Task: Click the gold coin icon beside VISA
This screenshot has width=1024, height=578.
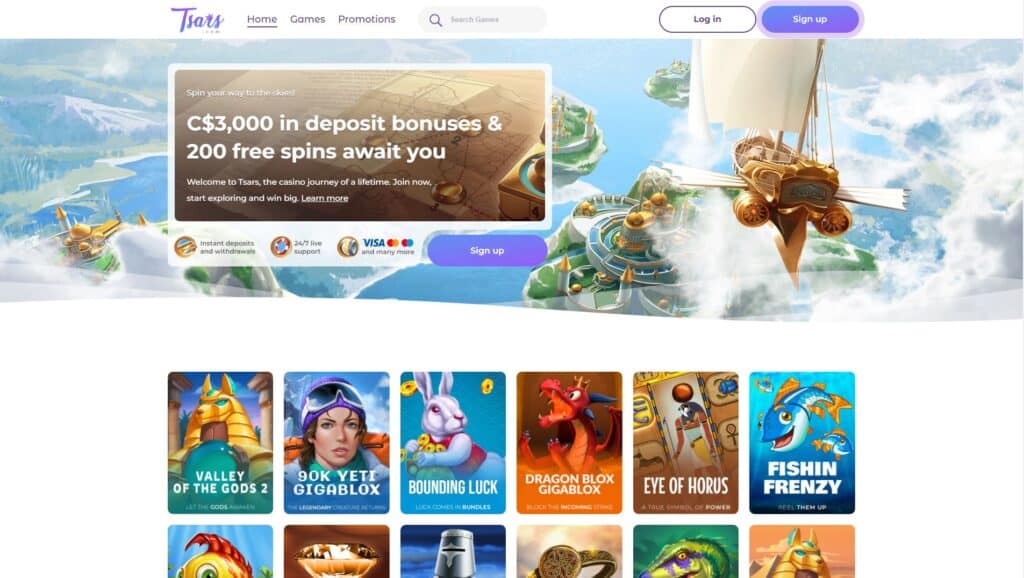Action: coord(347,247)
